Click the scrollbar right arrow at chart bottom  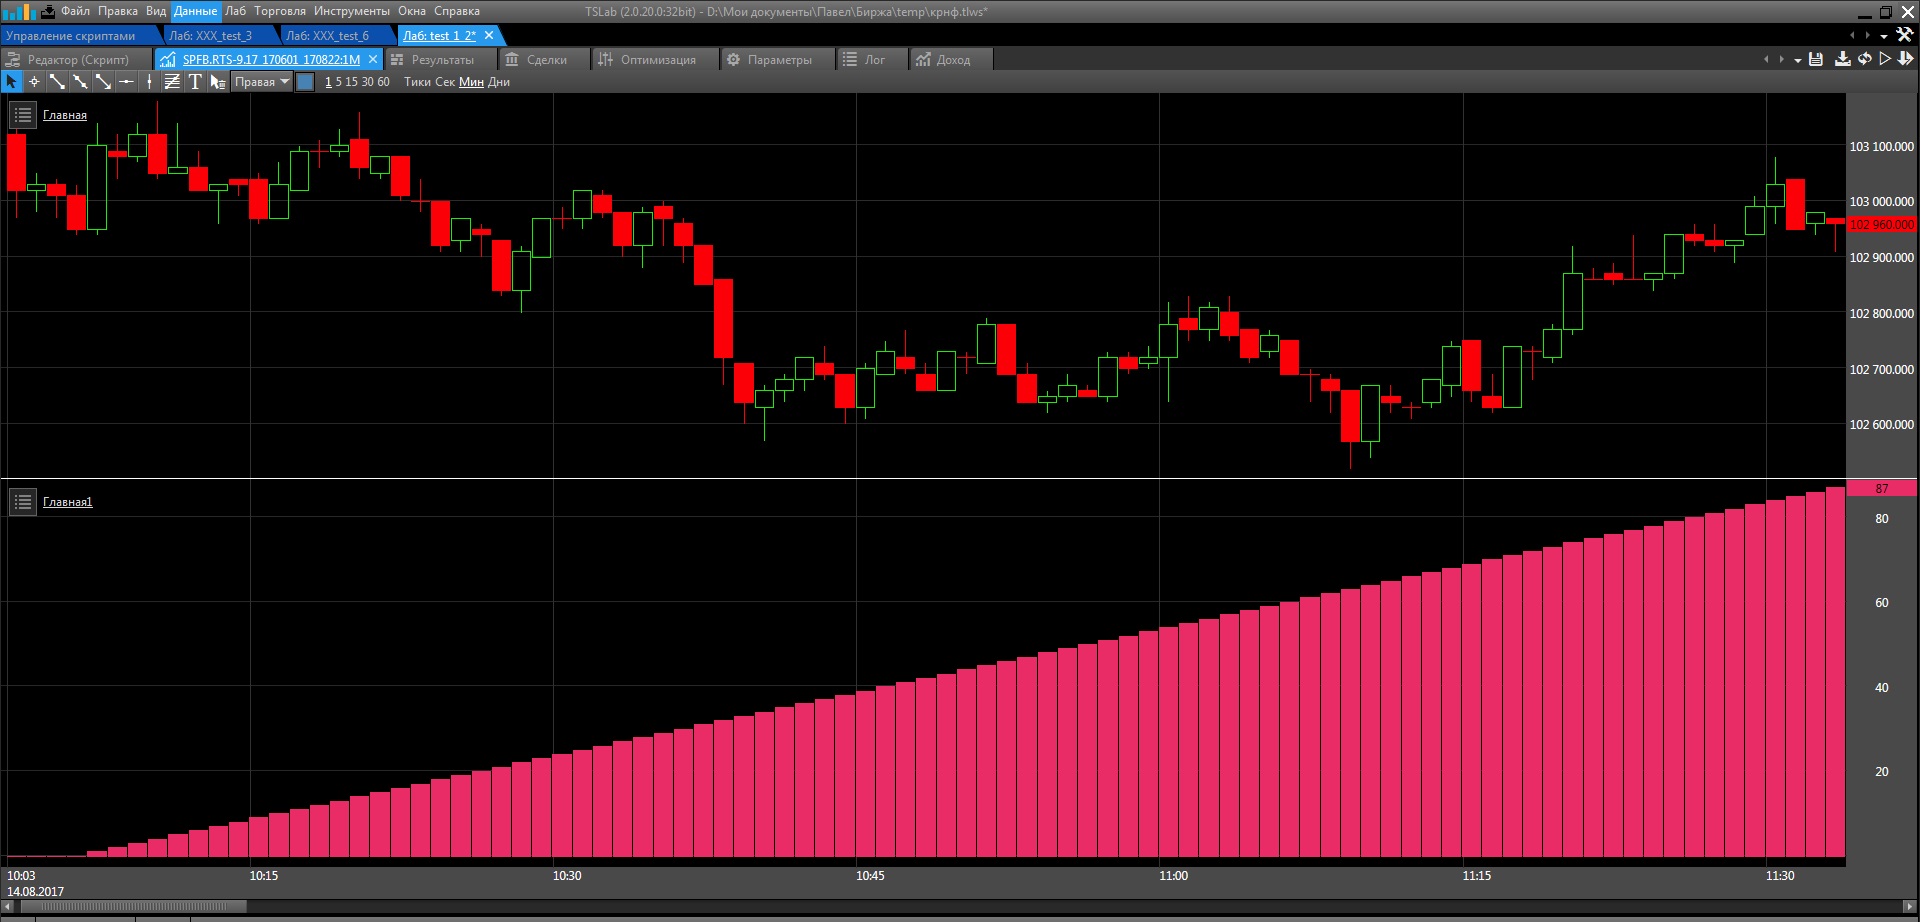click(1909, 907)
